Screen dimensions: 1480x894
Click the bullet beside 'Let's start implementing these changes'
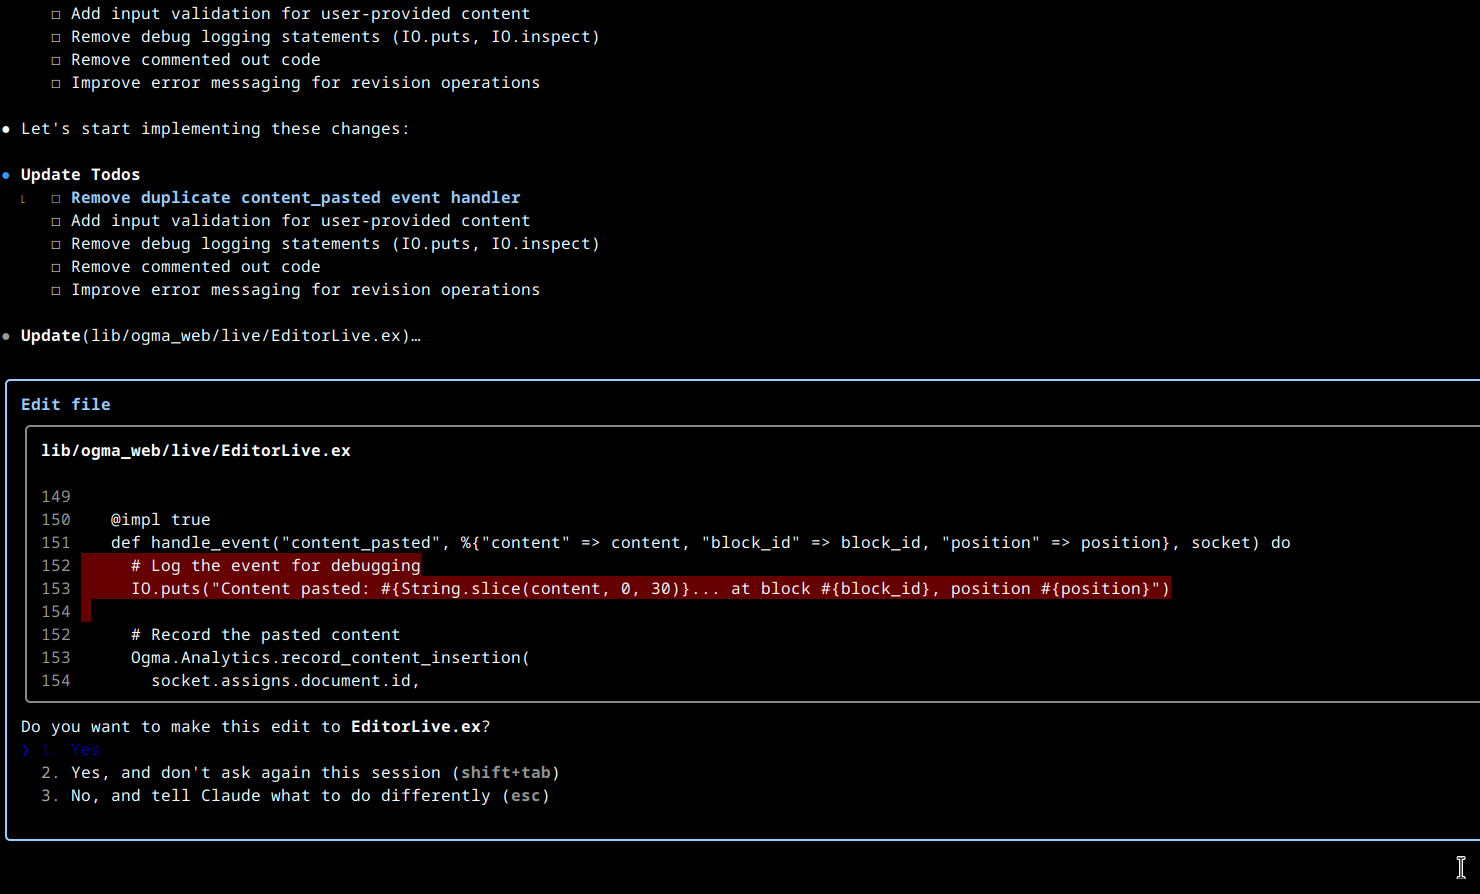pos(6,129)
